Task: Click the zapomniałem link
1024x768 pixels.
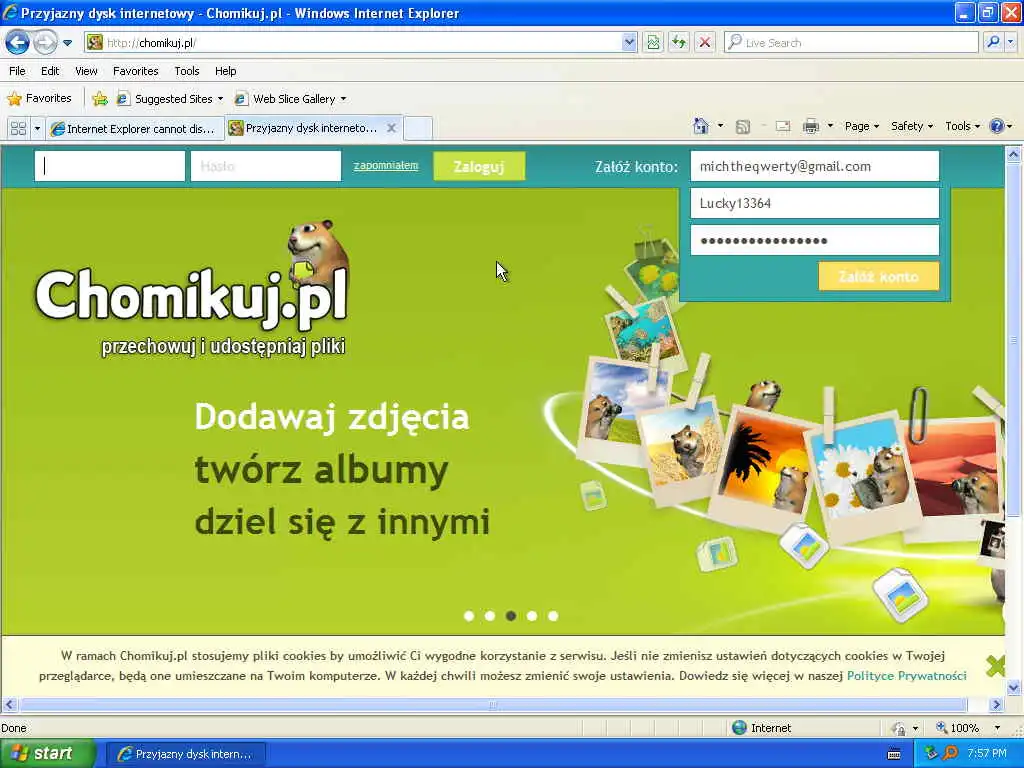Action: point(386,165)
